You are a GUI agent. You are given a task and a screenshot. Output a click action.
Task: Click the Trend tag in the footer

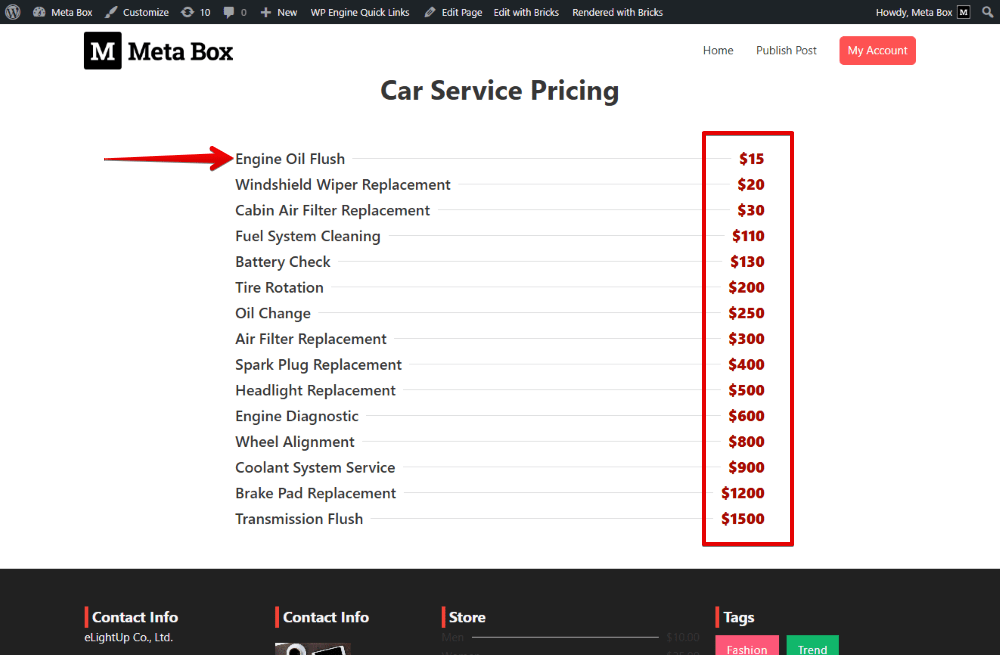point(812,647)
